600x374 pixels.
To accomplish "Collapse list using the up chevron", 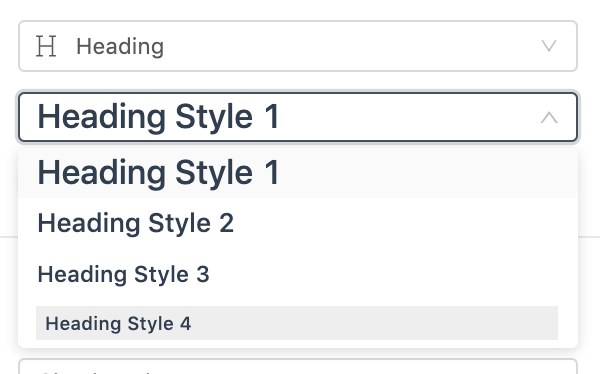I will coord(549,117).
